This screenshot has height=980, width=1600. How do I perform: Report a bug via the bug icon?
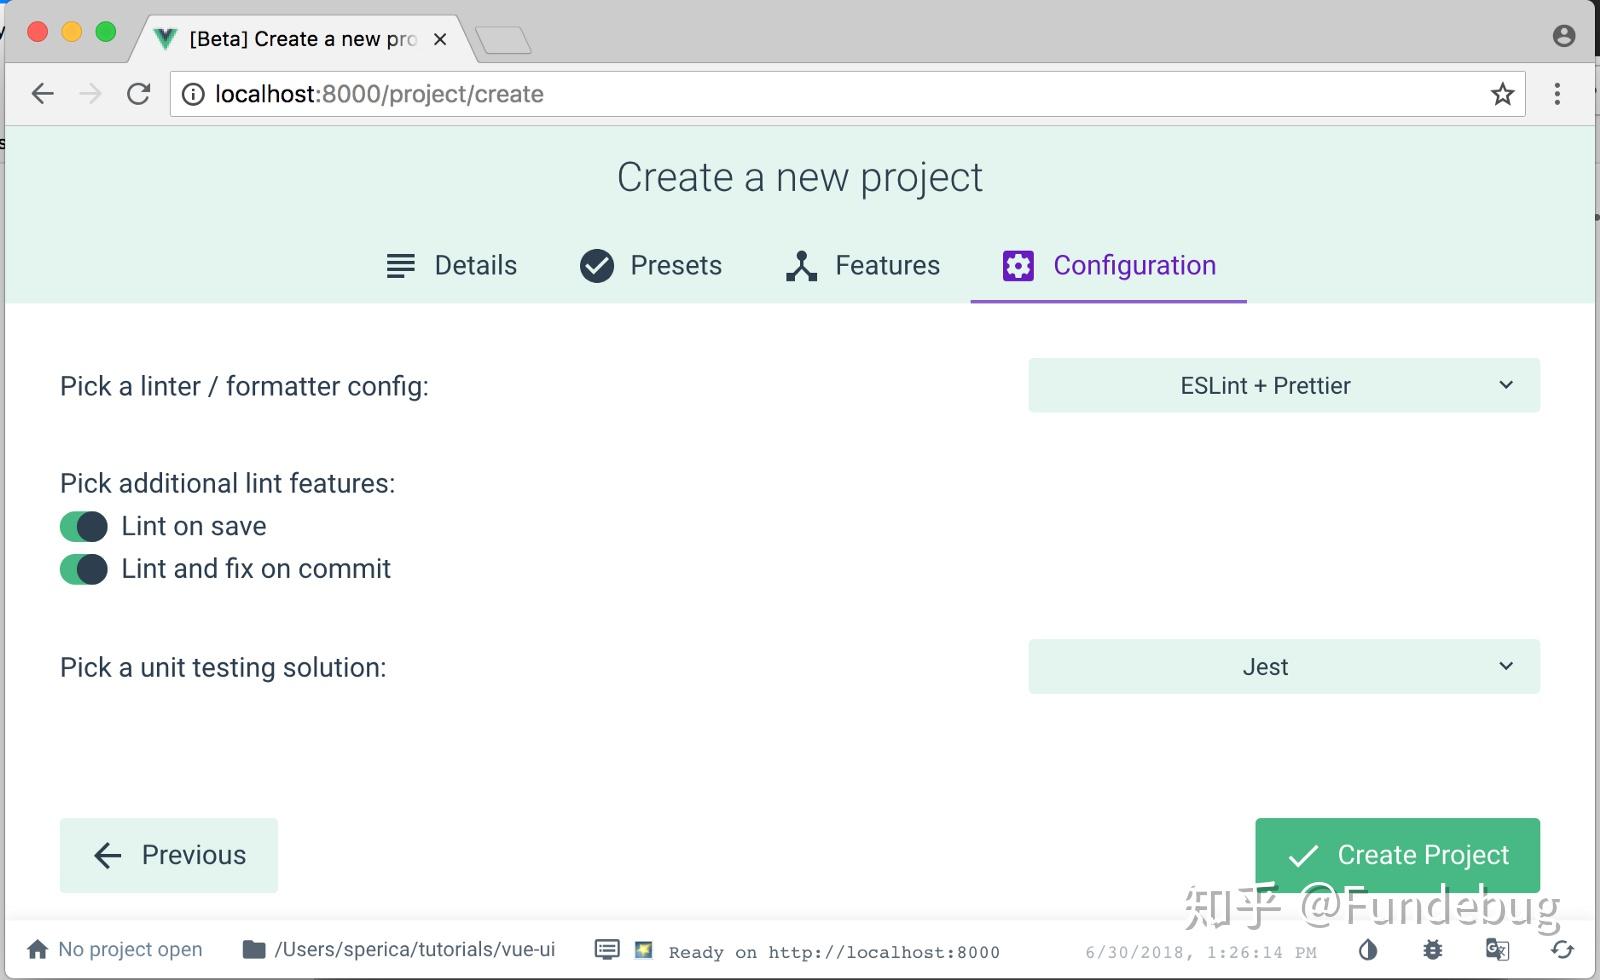coord(1433,950)
